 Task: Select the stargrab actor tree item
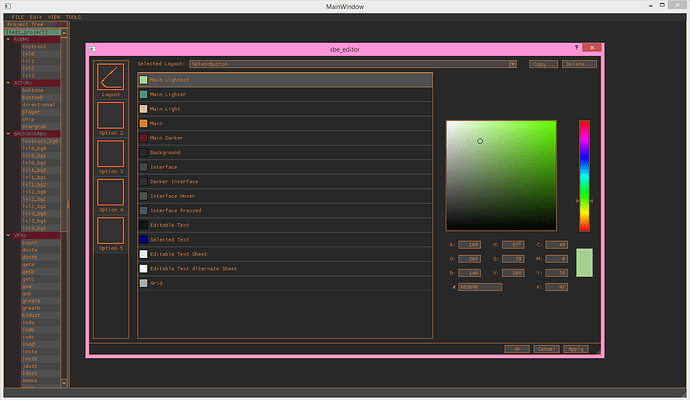(40, 126)
